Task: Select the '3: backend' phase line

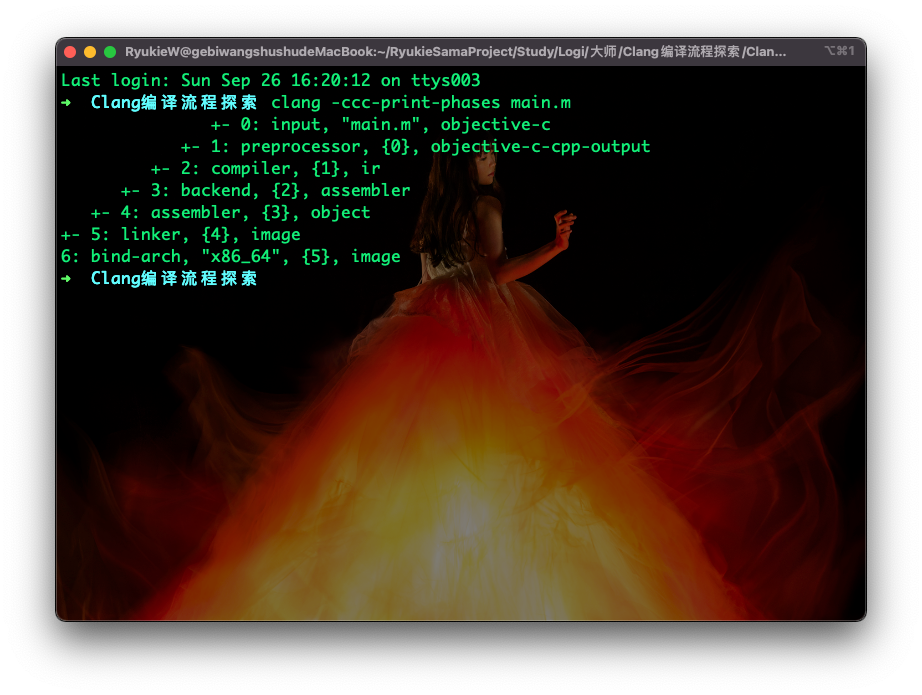Action: (x=265, y=191)
